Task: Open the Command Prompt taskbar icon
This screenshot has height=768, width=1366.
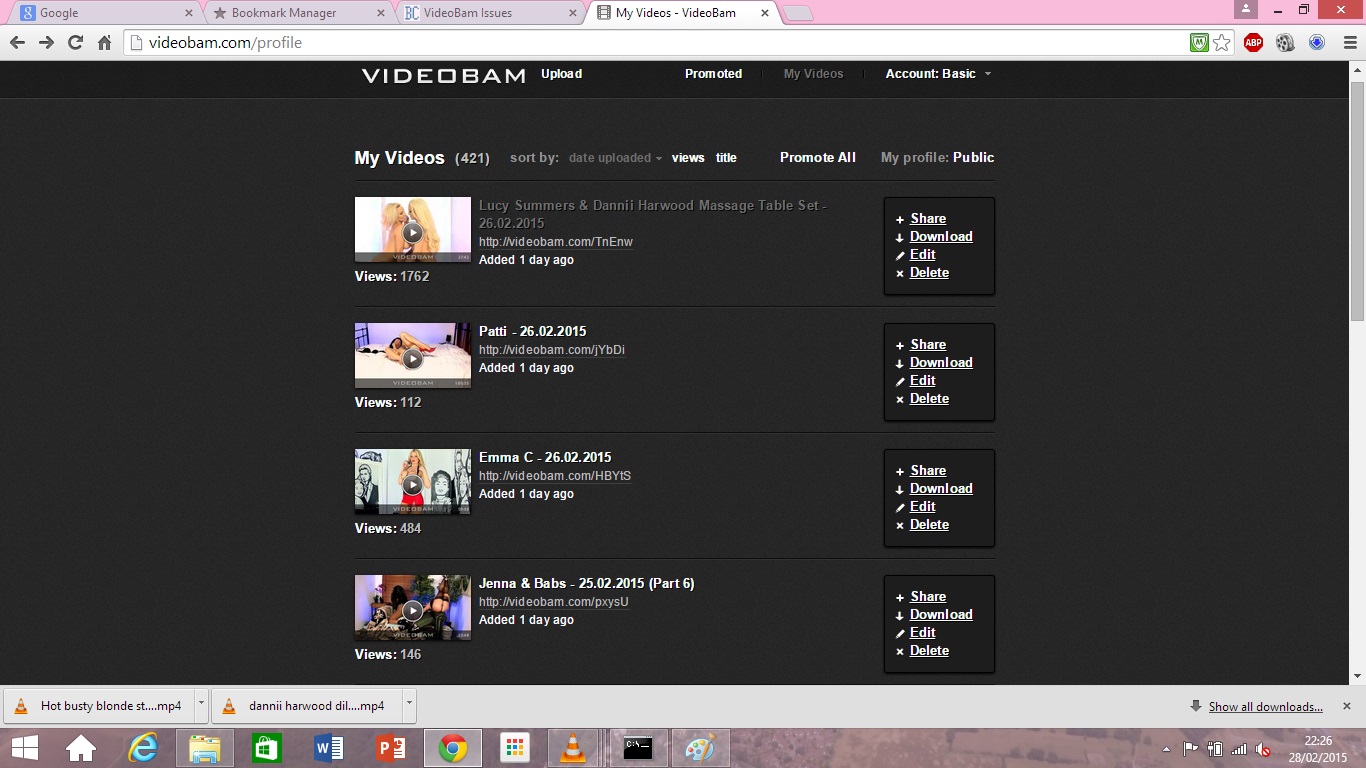Action: 638,748
